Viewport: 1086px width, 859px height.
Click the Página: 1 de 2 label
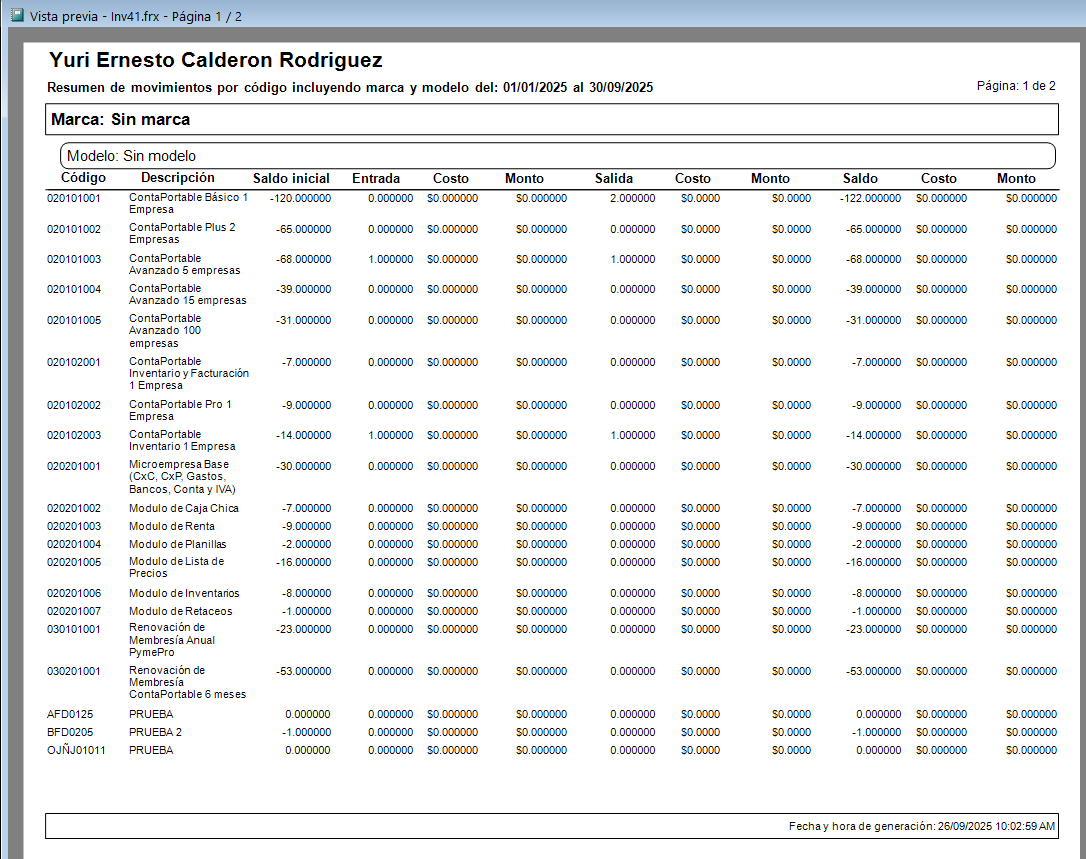pyautogui.click(x=1016, y=86)
